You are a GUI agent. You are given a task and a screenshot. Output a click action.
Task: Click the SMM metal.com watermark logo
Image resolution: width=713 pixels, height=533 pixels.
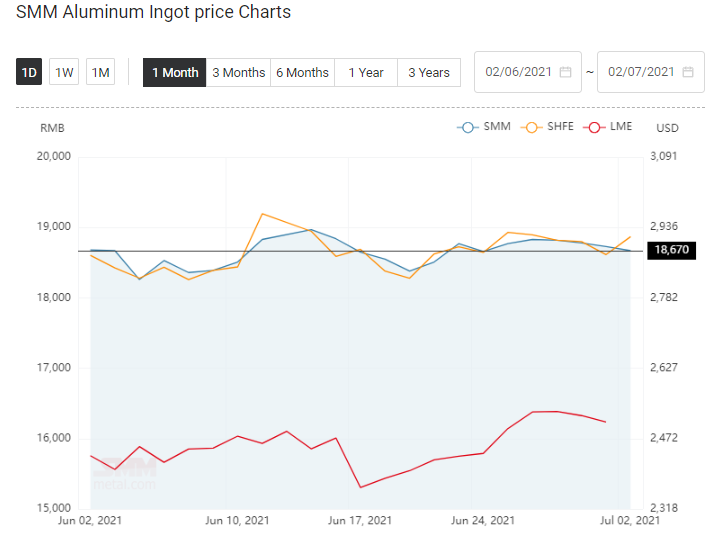tap(125, 474)
